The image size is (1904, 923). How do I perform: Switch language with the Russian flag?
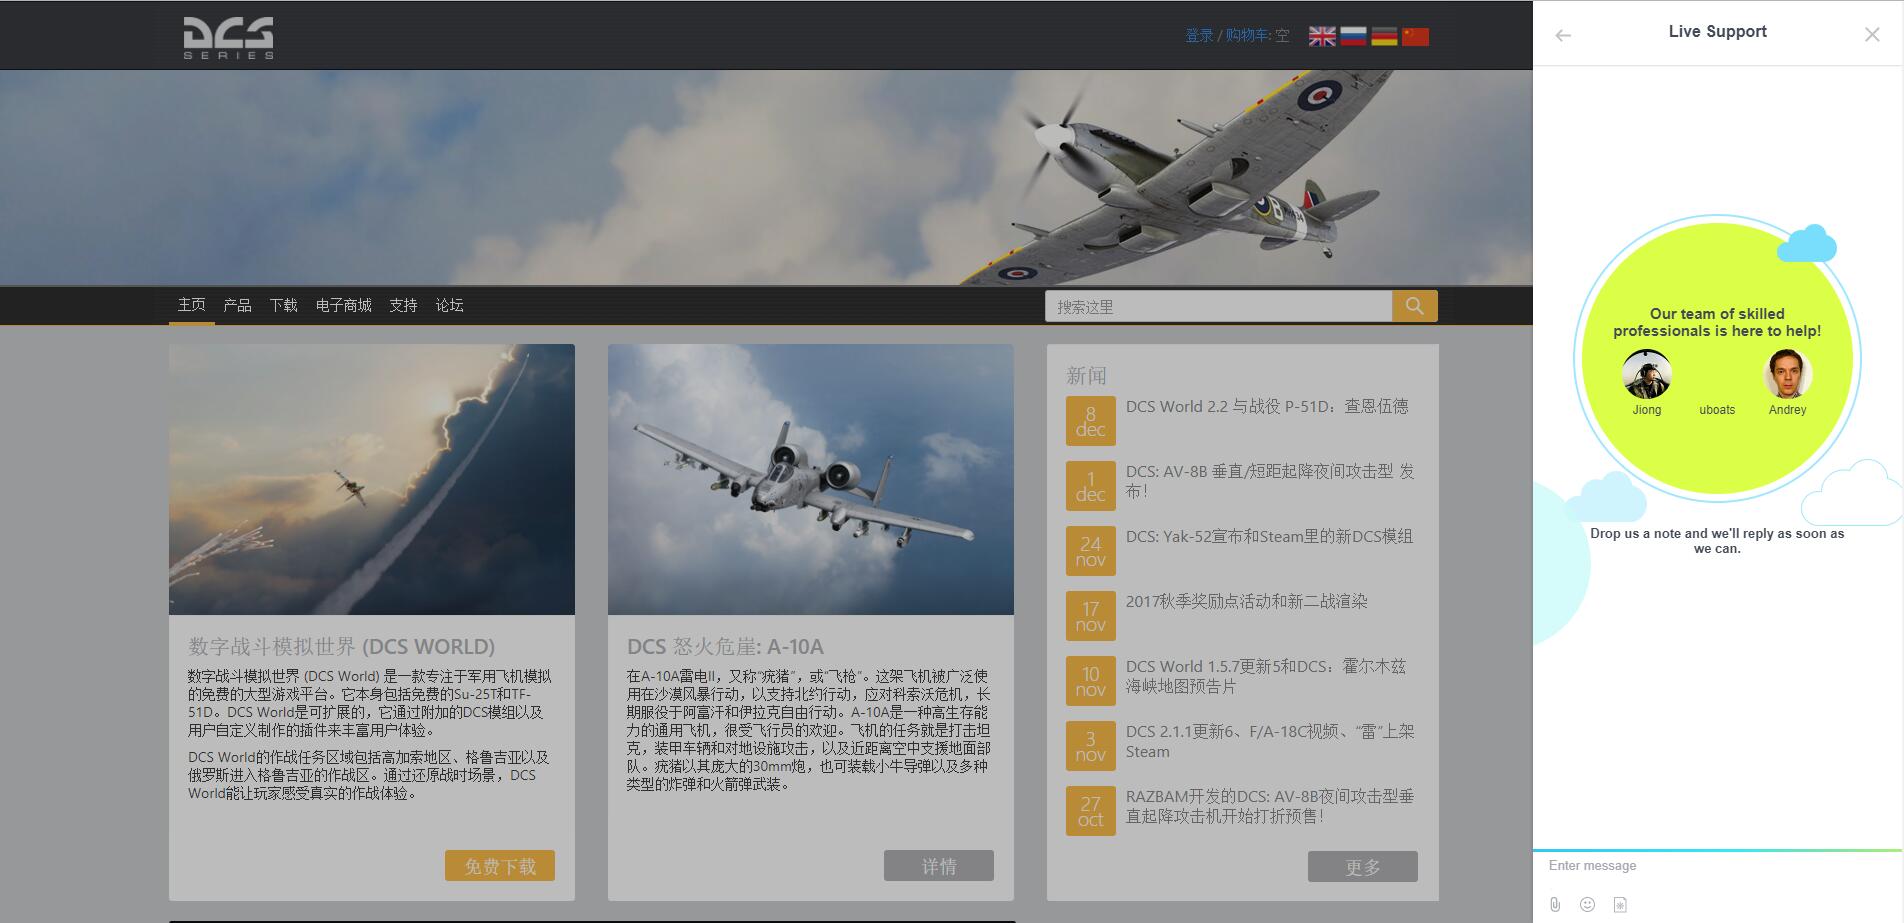coord(1353,36)
